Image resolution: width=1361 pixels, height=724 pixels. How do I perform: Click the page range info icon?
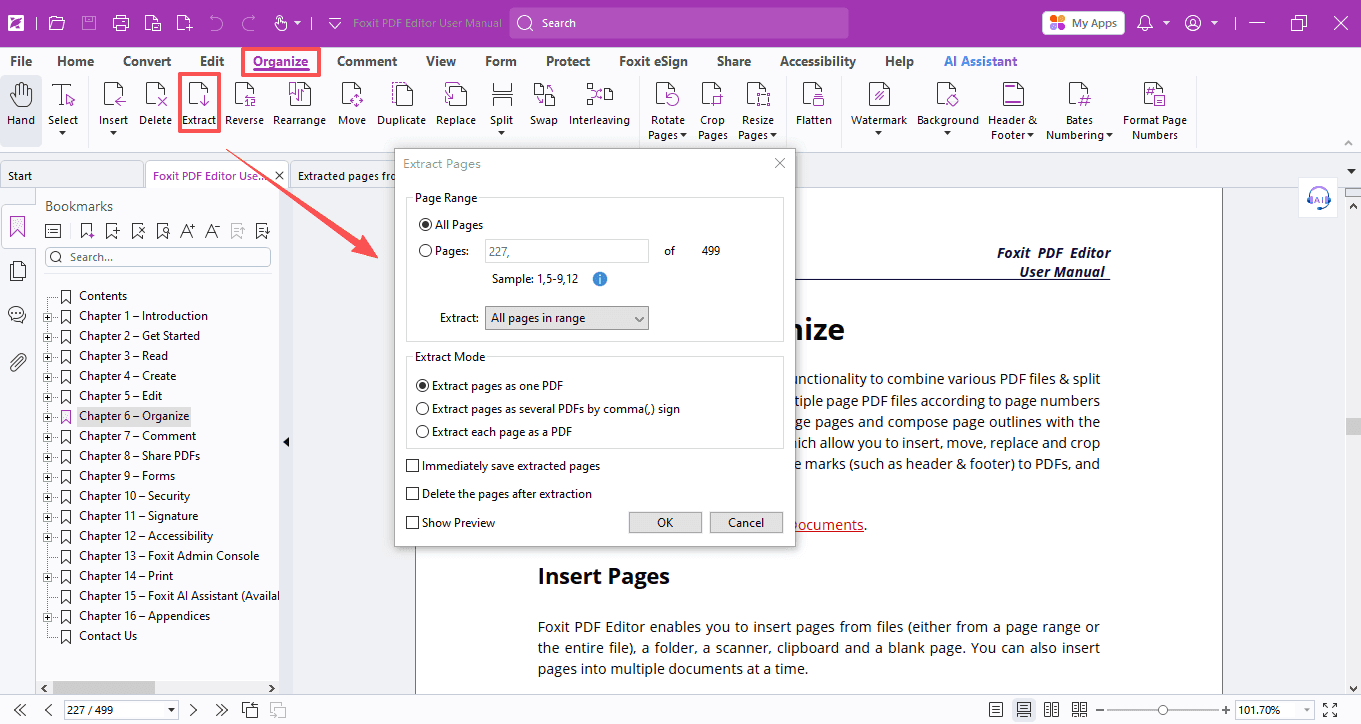click(x=601, y=279)
